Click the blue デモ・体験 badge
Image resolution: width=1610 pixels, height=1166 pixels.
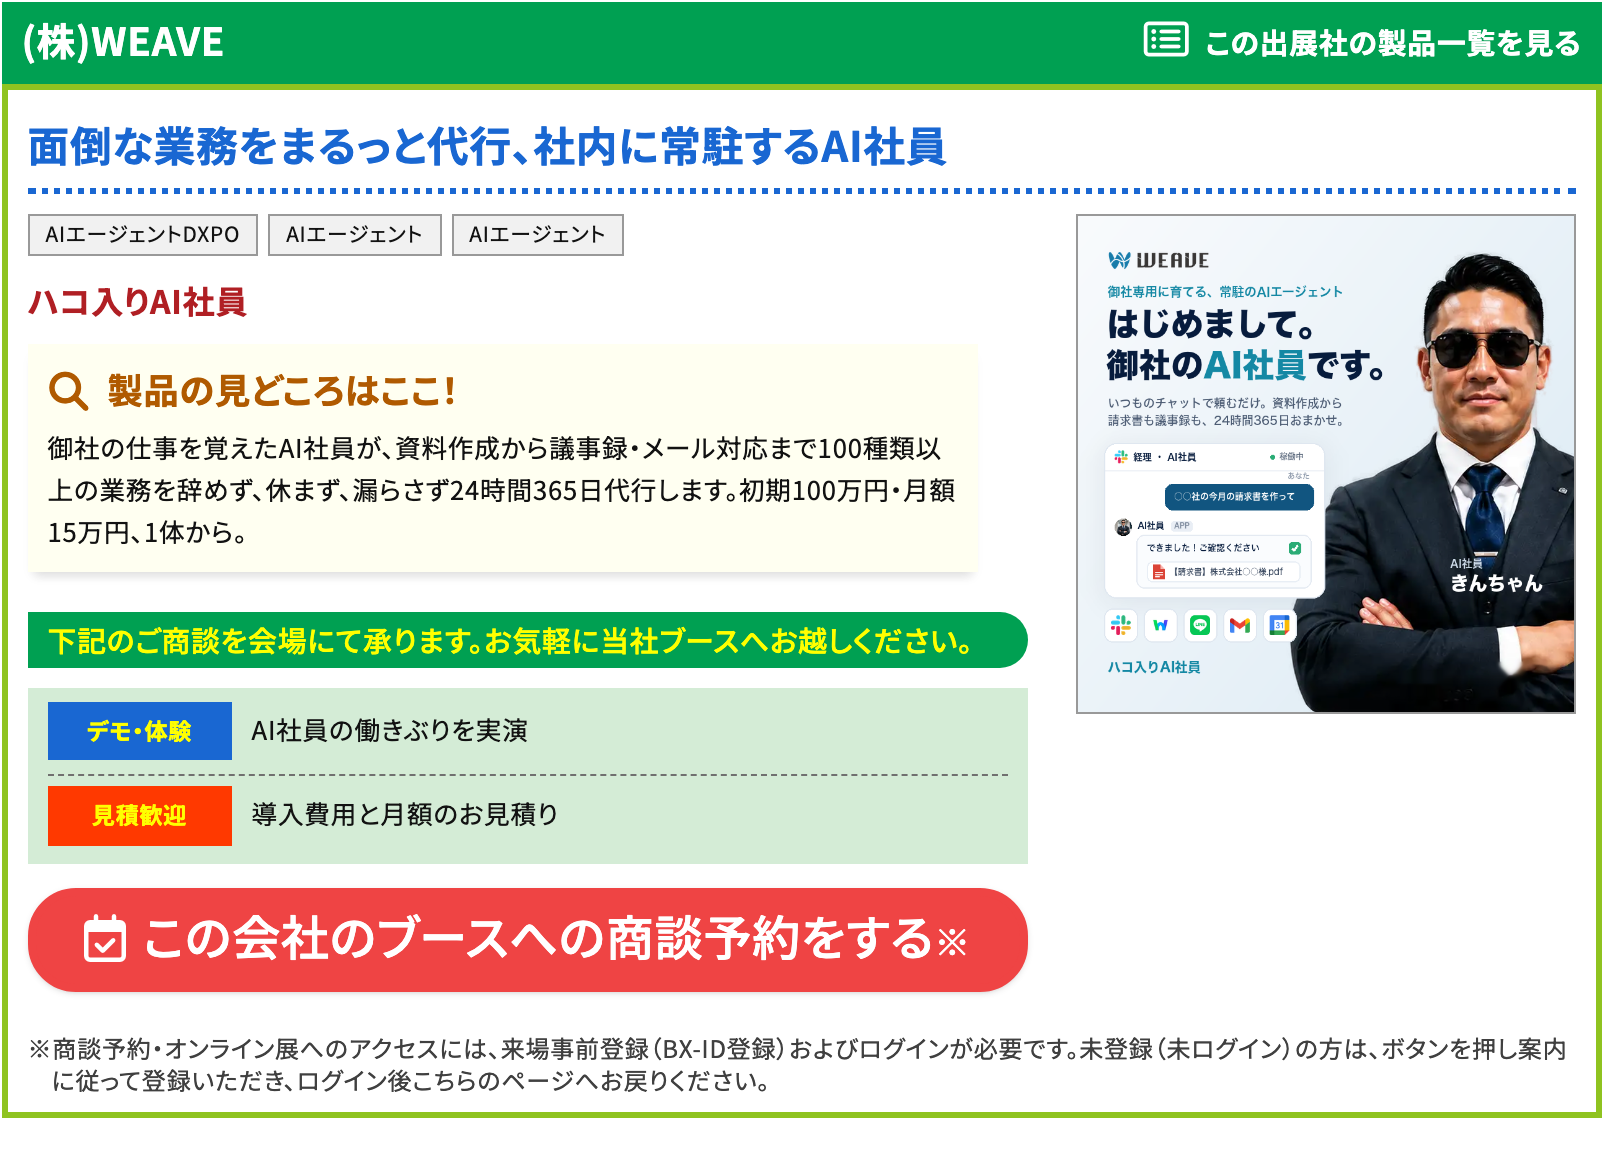(140, 731)
